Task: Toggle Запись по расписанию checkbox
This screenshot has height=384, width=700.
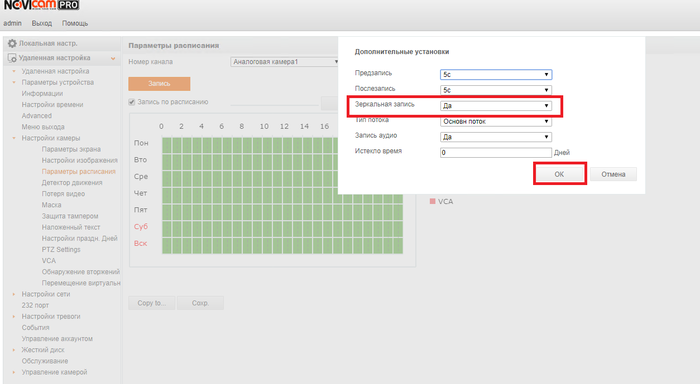Action: (x=132, y=102)
